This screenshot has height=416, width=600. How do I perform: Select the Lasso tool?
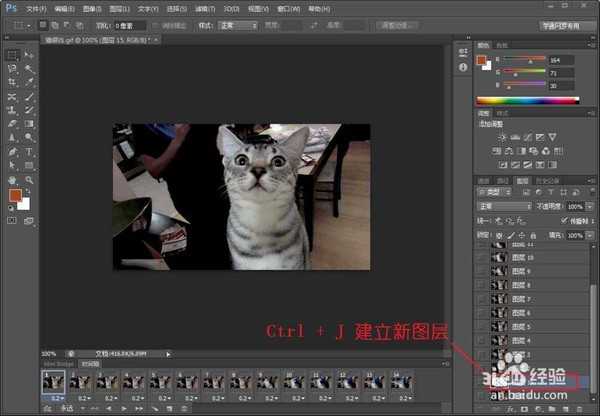(11, 68)
